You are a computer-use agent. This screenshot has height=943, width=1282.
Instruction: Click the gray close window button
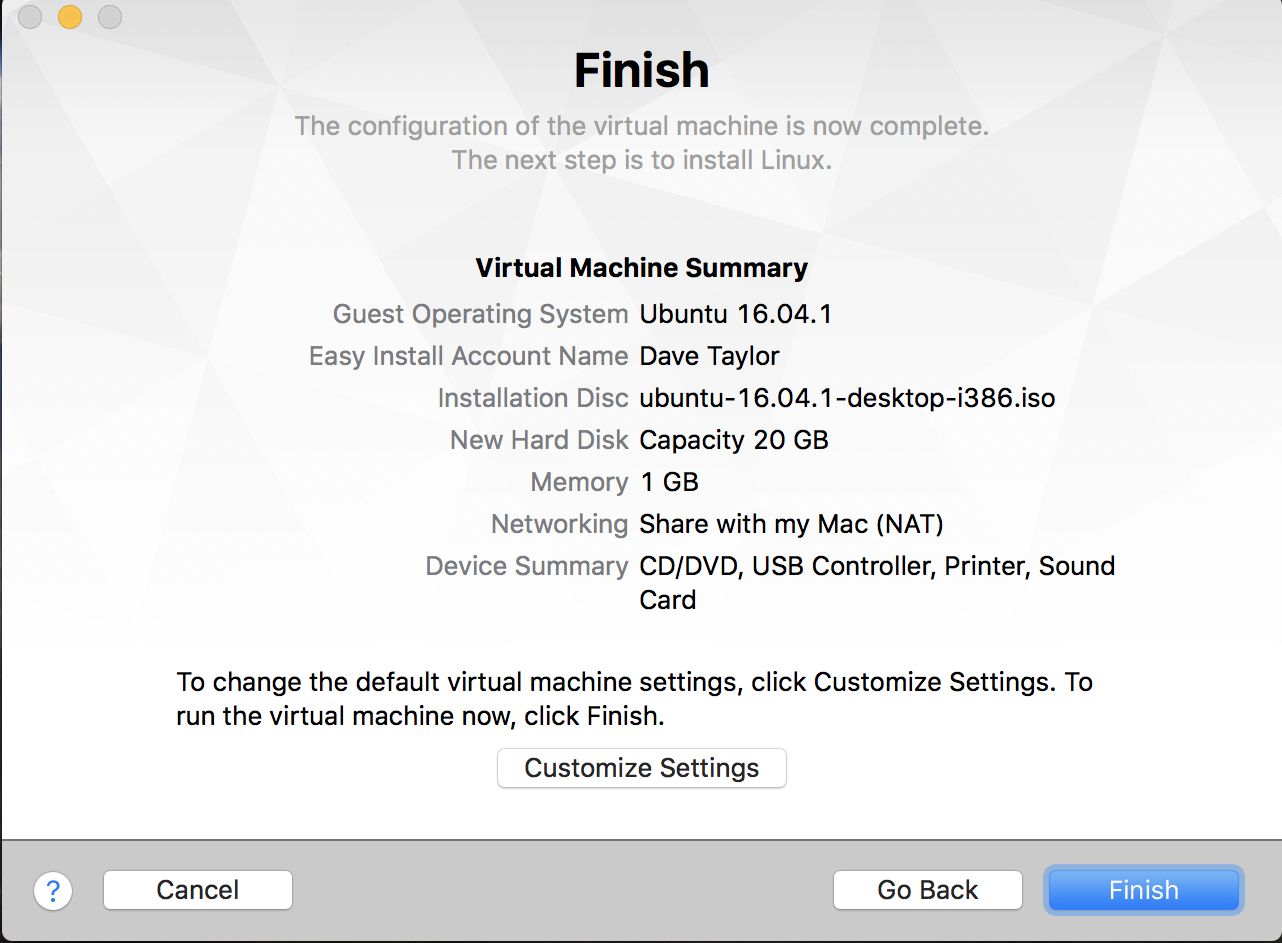tap(30, 17)
